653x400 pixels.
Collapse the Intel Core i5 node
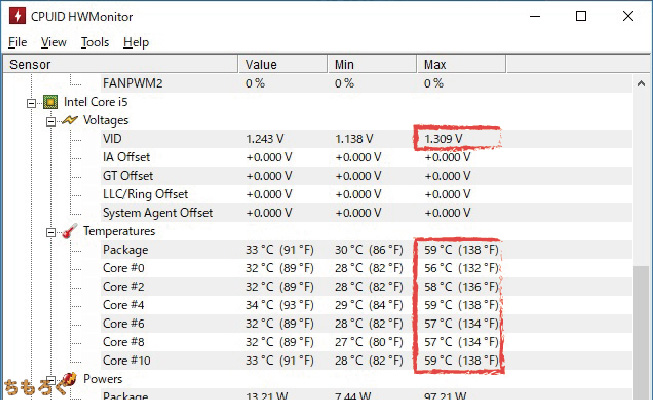coord(31,103)
